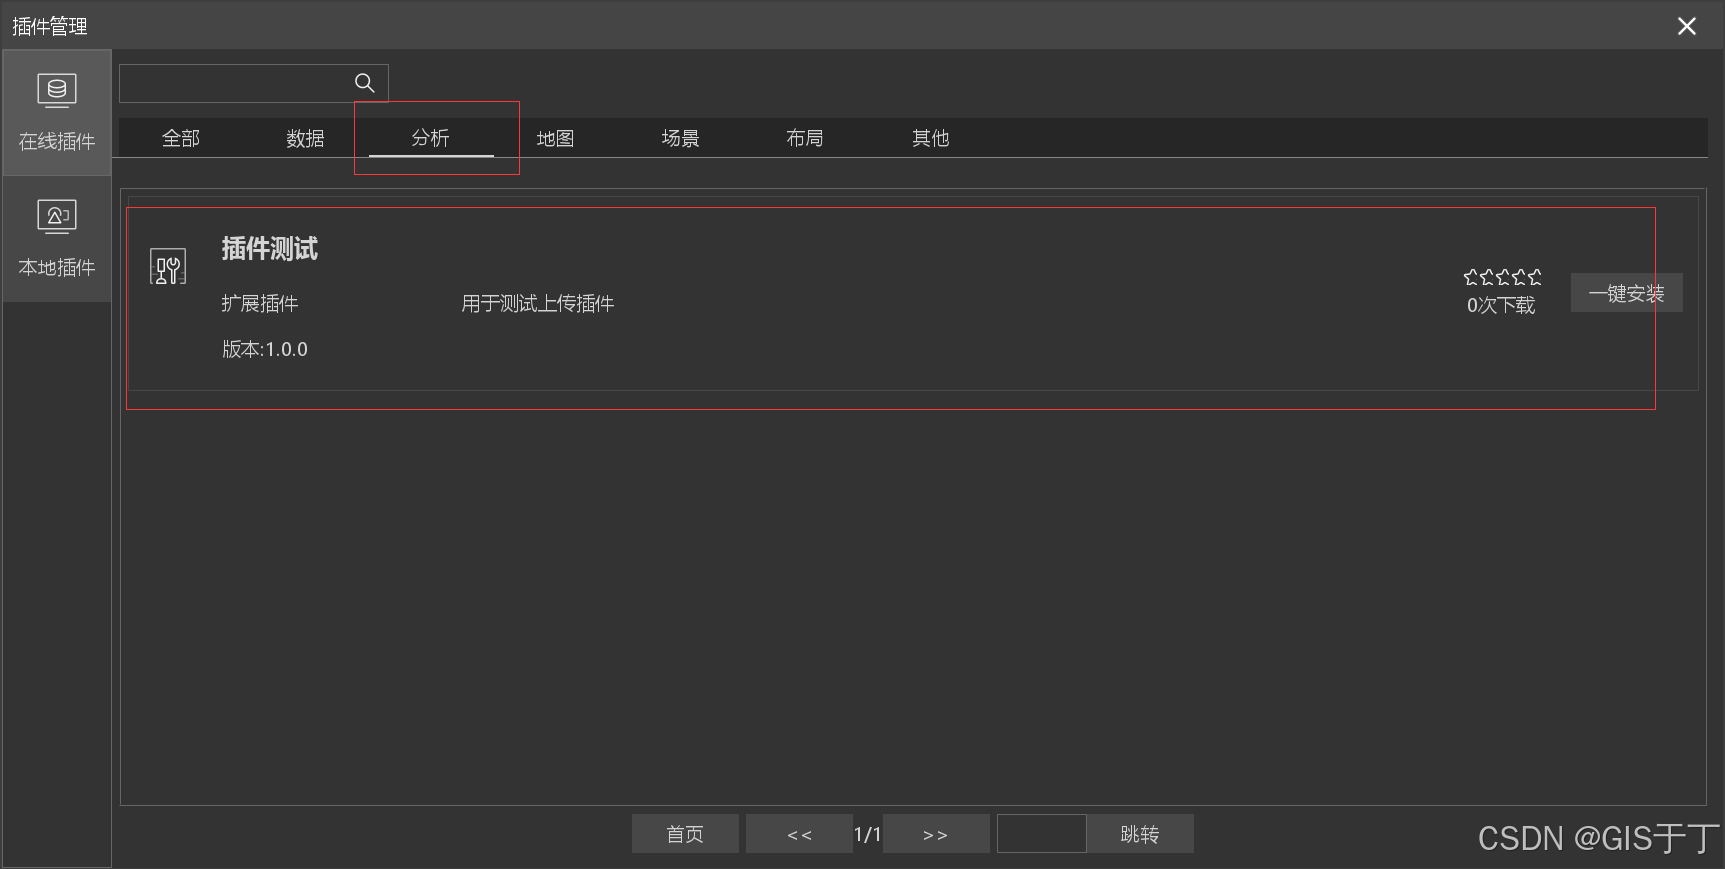
Task: Open the 地图 category tab
Action: point(556,138)
